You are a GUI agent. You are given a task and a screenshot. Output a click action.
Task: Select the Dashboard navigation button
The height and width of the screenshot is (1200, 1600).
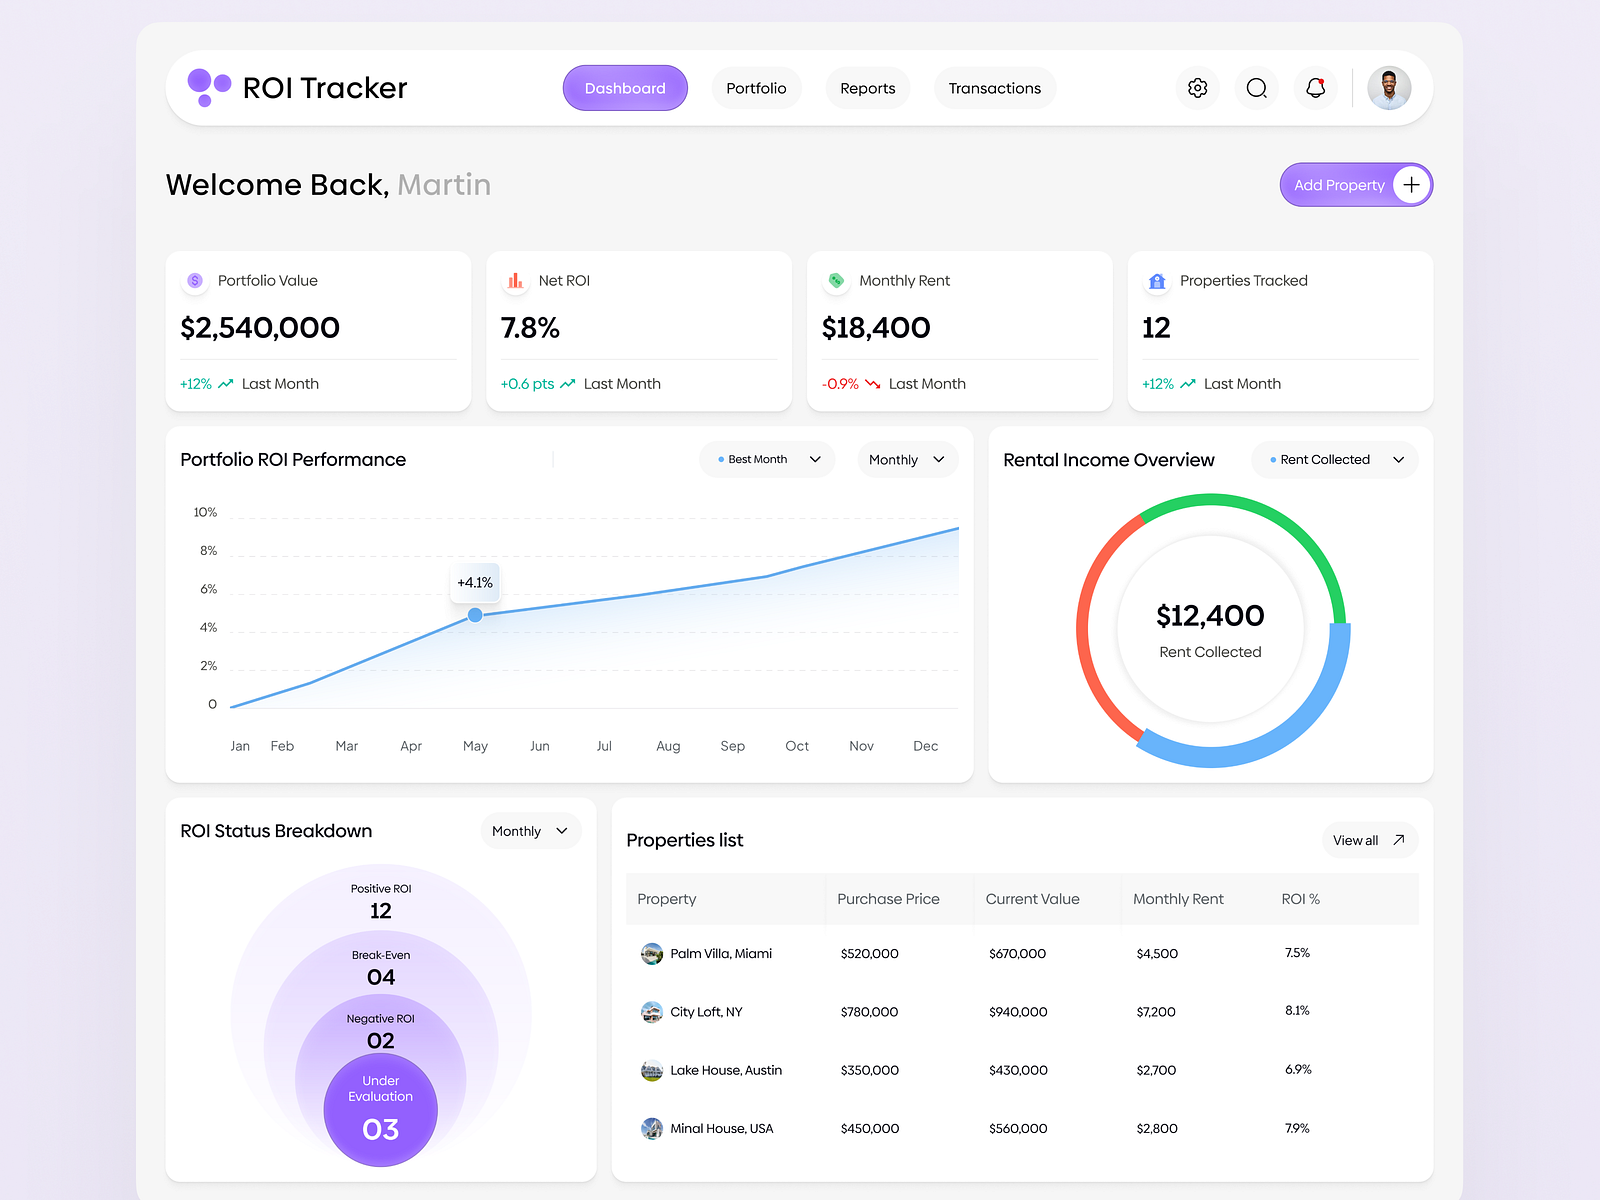[x=624, y=88]
